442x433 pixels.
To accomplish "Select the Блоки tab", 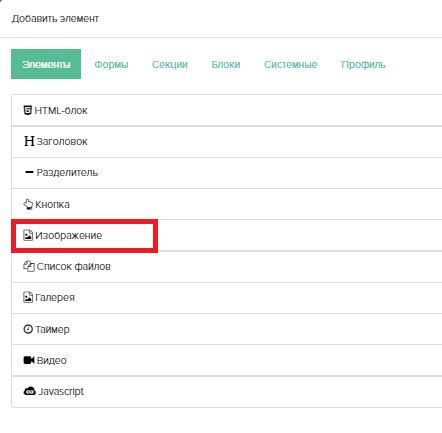I will (x=226, y=64).
